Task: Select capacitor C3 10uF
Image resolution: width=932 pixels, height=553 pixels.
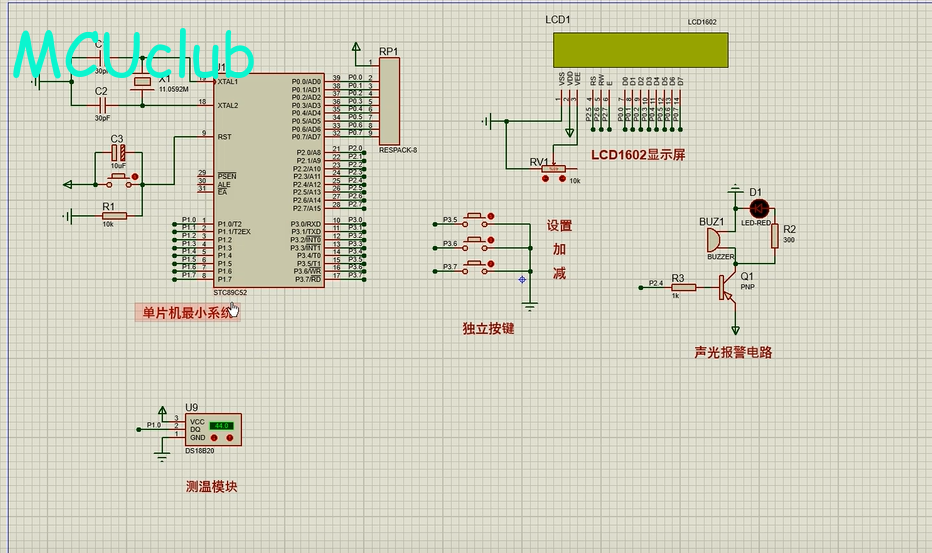Action: pos(118,153)
